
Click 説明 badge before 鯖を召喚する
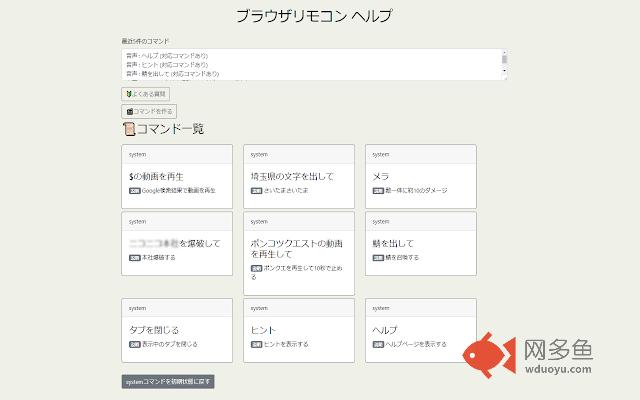pos(378,258)
